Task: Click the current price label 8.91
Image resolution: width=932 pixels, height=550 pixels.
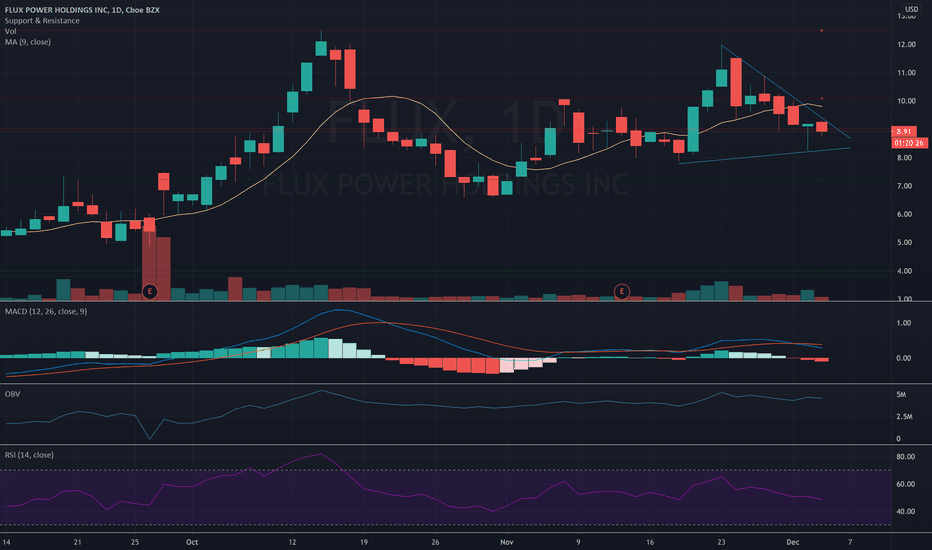Action: tap(903, 131)
